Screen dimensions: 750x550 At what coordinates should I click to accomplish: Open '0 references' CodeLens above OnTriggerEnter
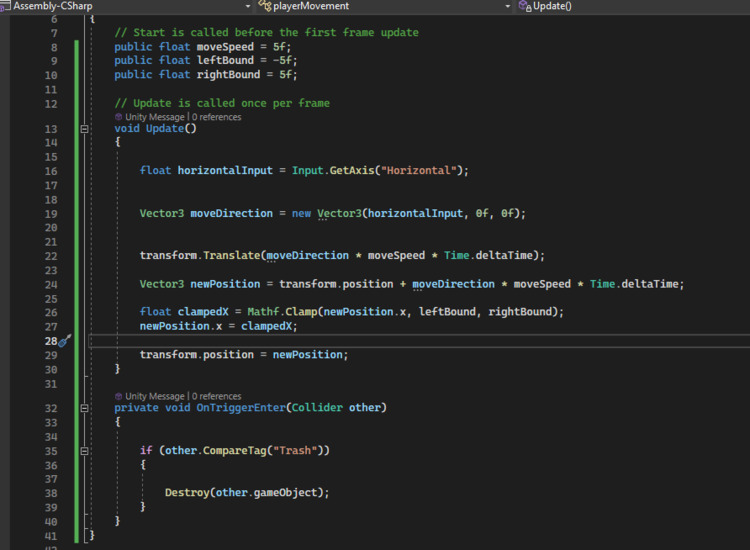click(x=217, y=396)
